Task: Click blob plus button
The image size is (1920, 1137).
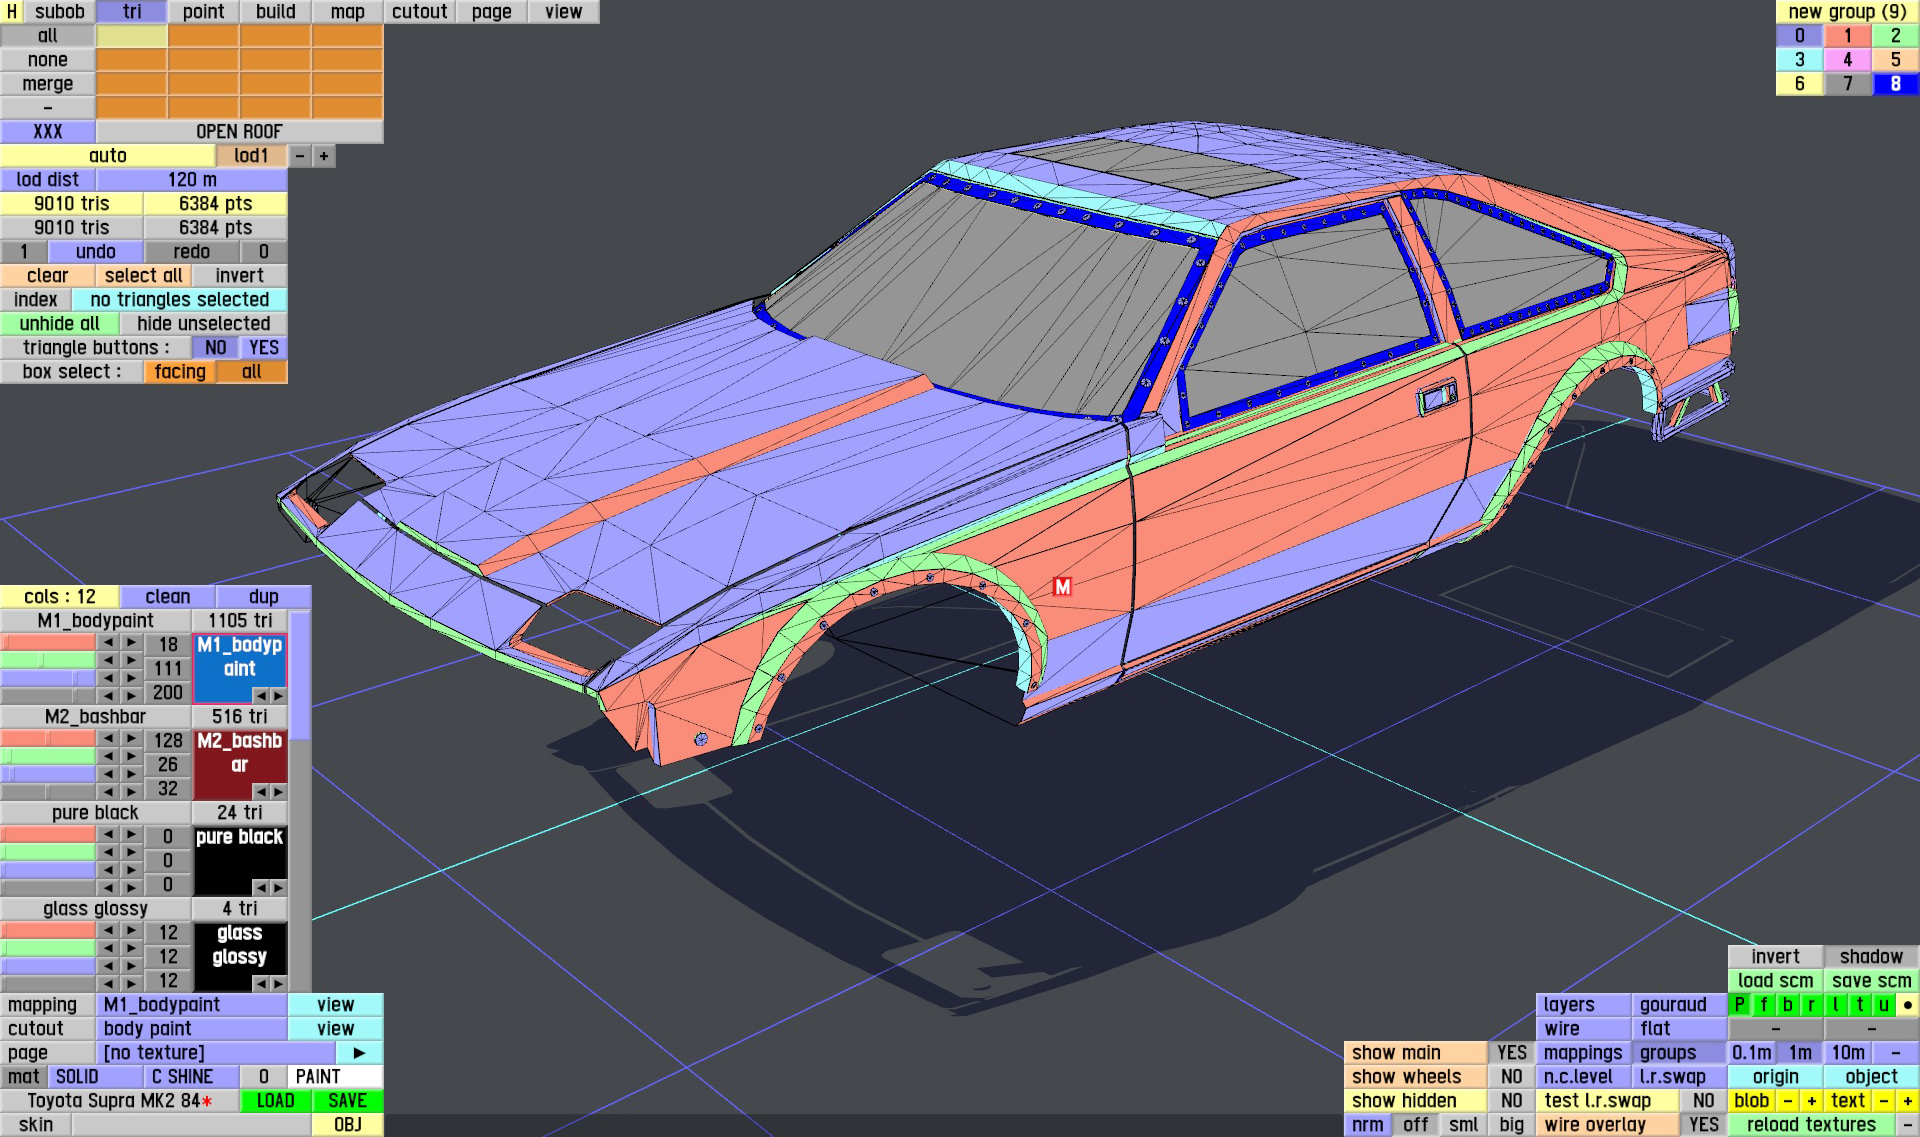Action: click(x=1811, y=1101)
